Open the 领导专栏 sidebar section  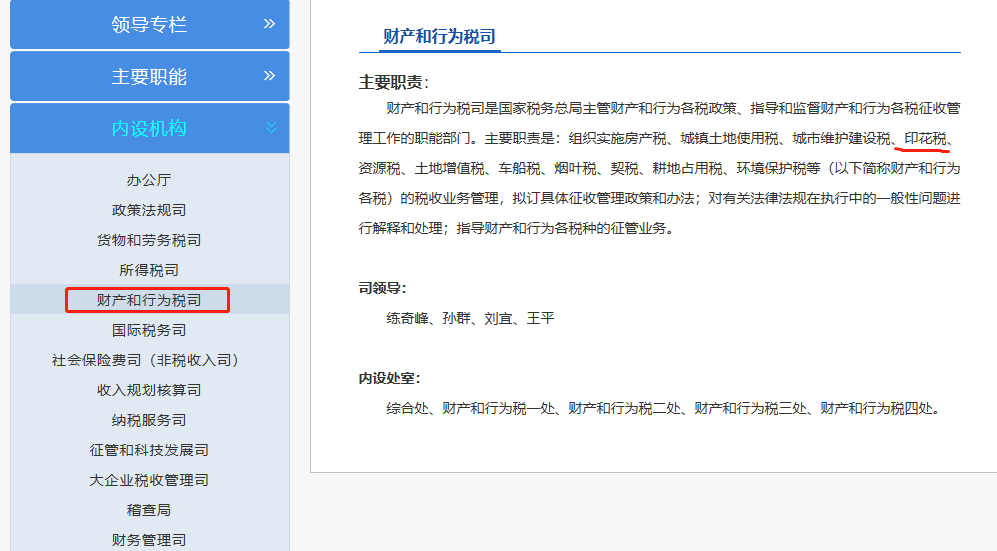(149, 25)
